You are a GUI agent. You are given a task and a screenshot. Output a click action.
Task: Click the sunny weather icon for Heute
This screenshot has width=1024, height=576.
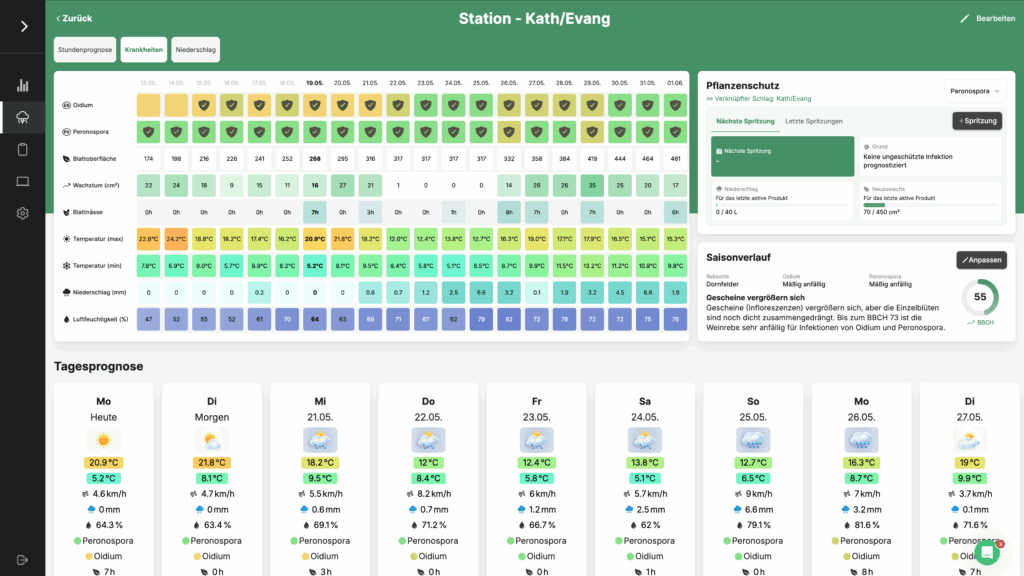104,440
